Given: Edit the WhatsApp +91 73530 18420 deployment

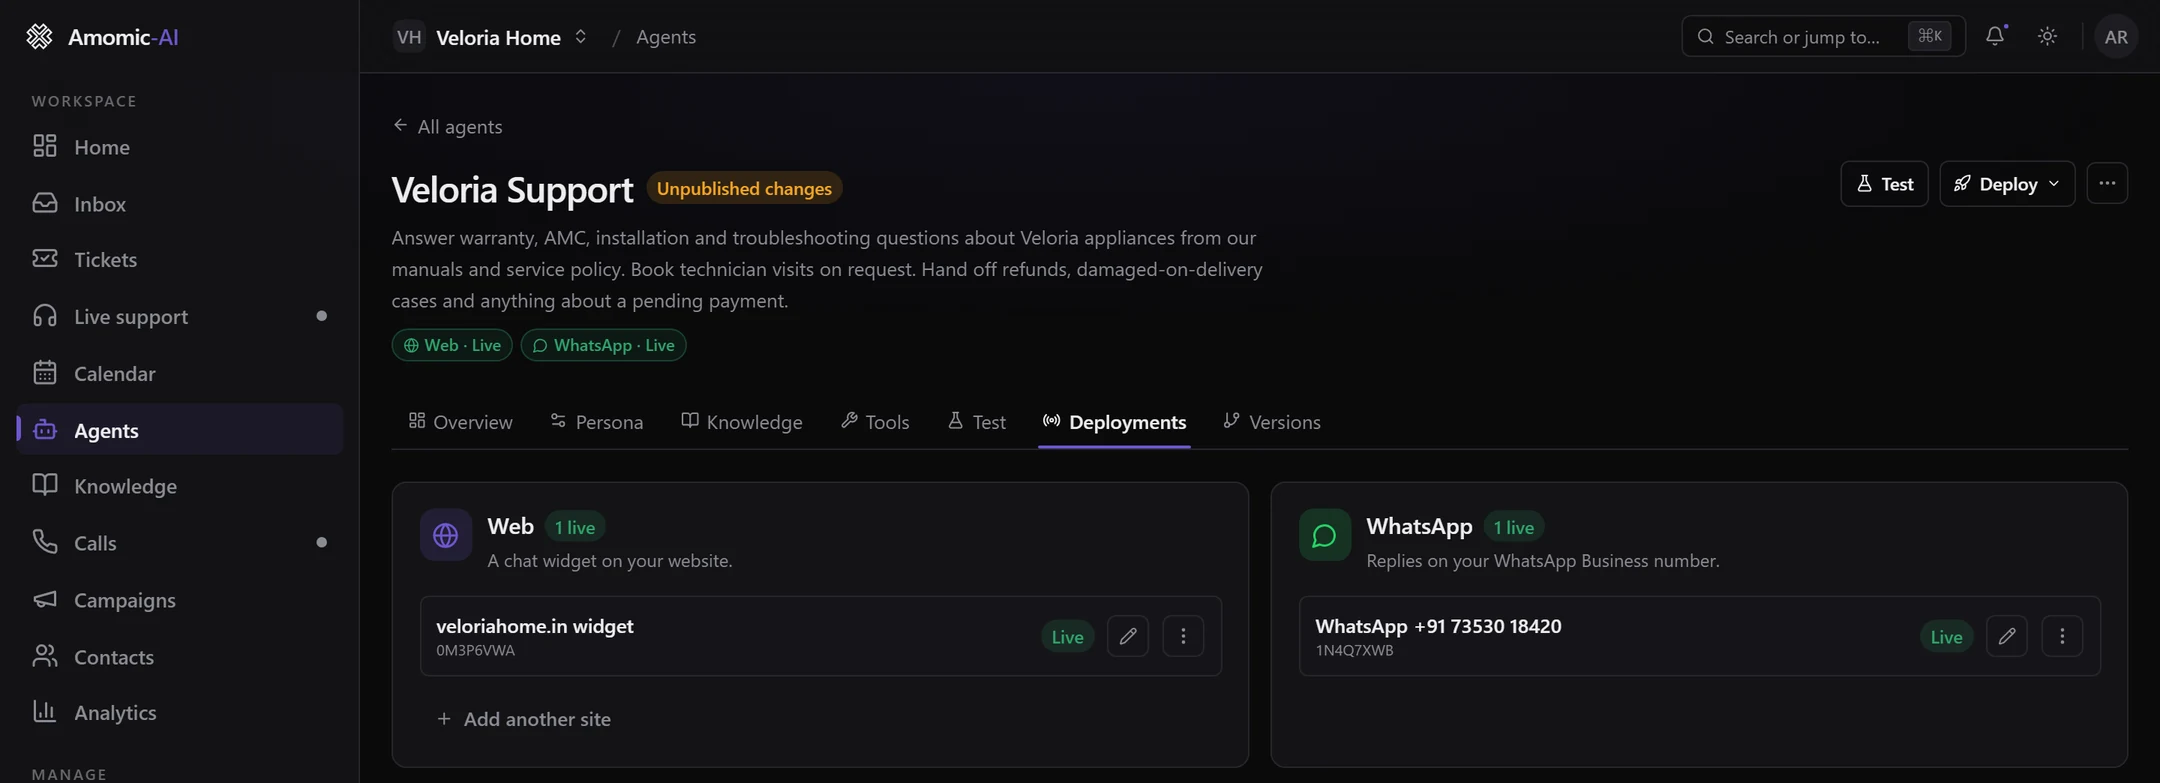Looking at the screenshot, I should coord(2007,636).
